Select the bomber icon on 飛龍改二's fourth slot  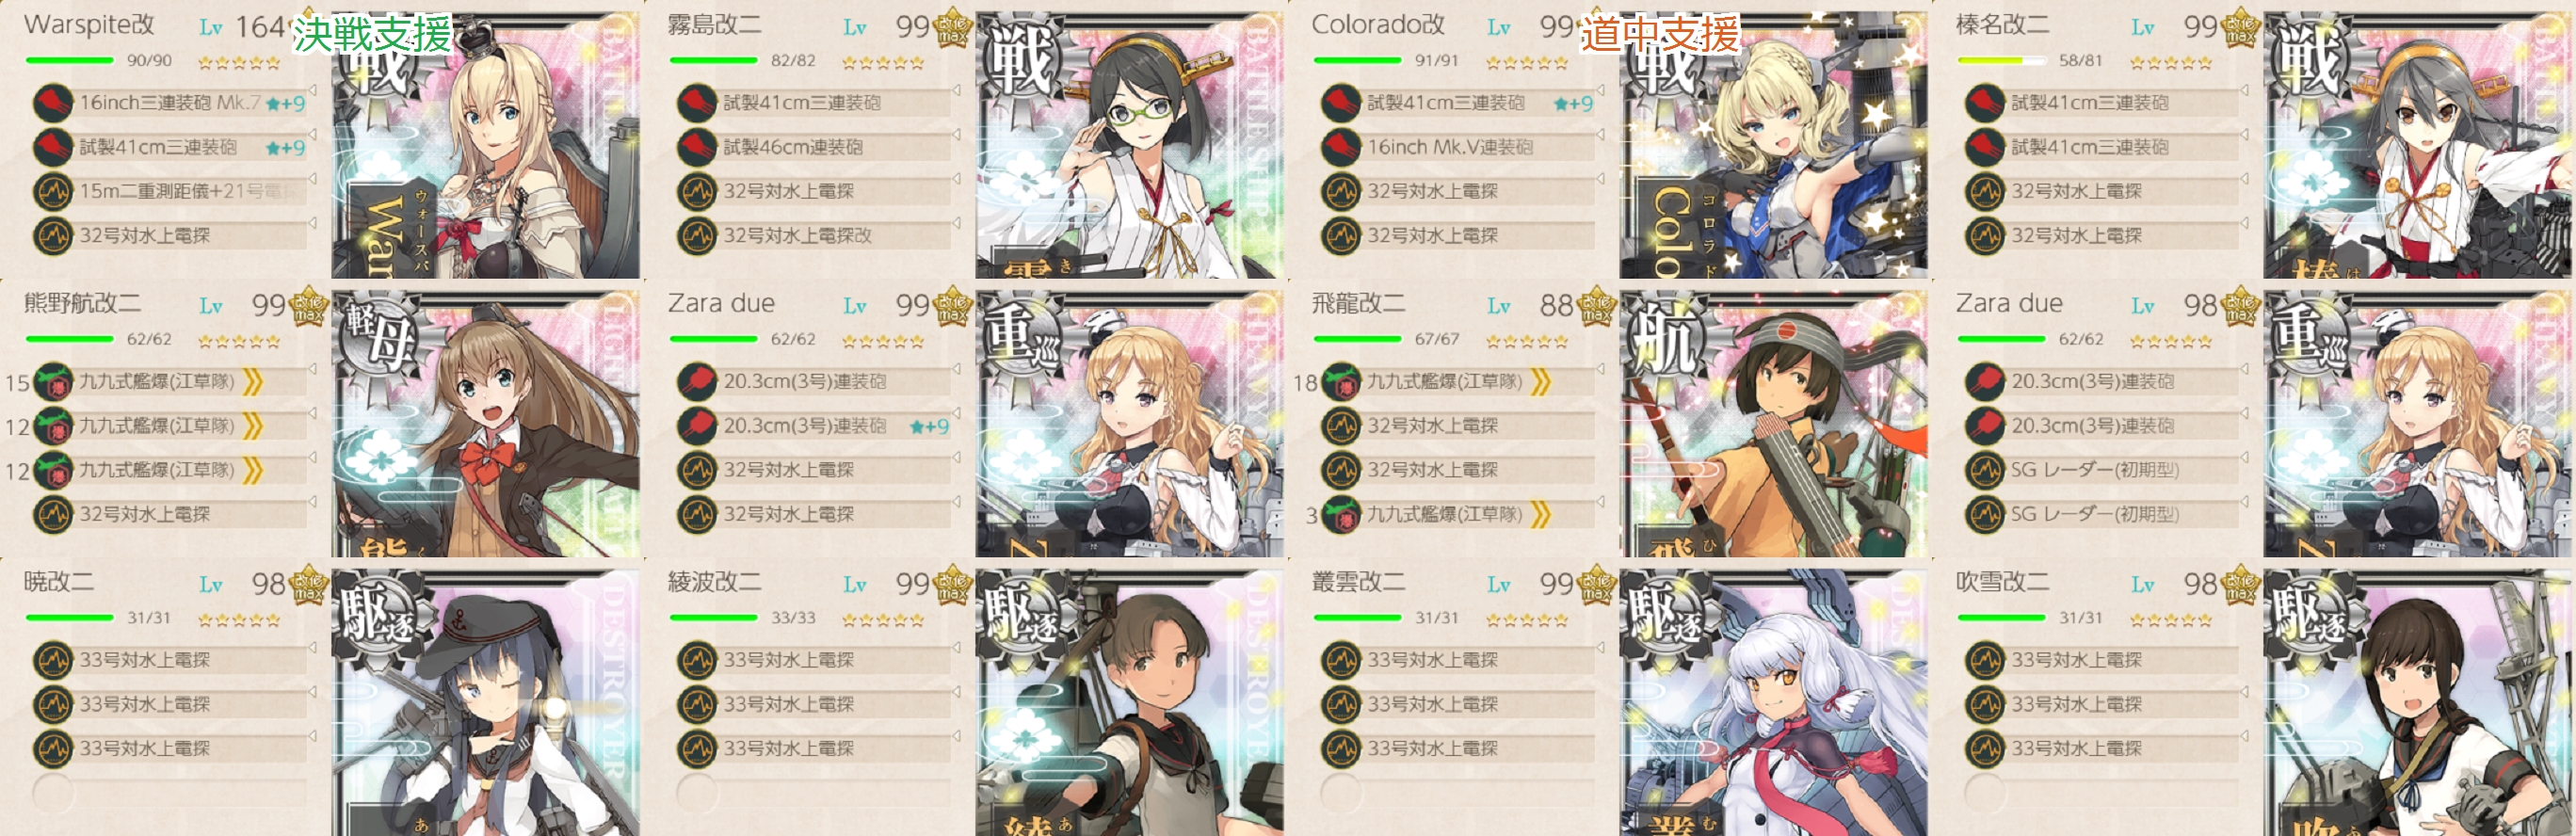point(1341,514)
